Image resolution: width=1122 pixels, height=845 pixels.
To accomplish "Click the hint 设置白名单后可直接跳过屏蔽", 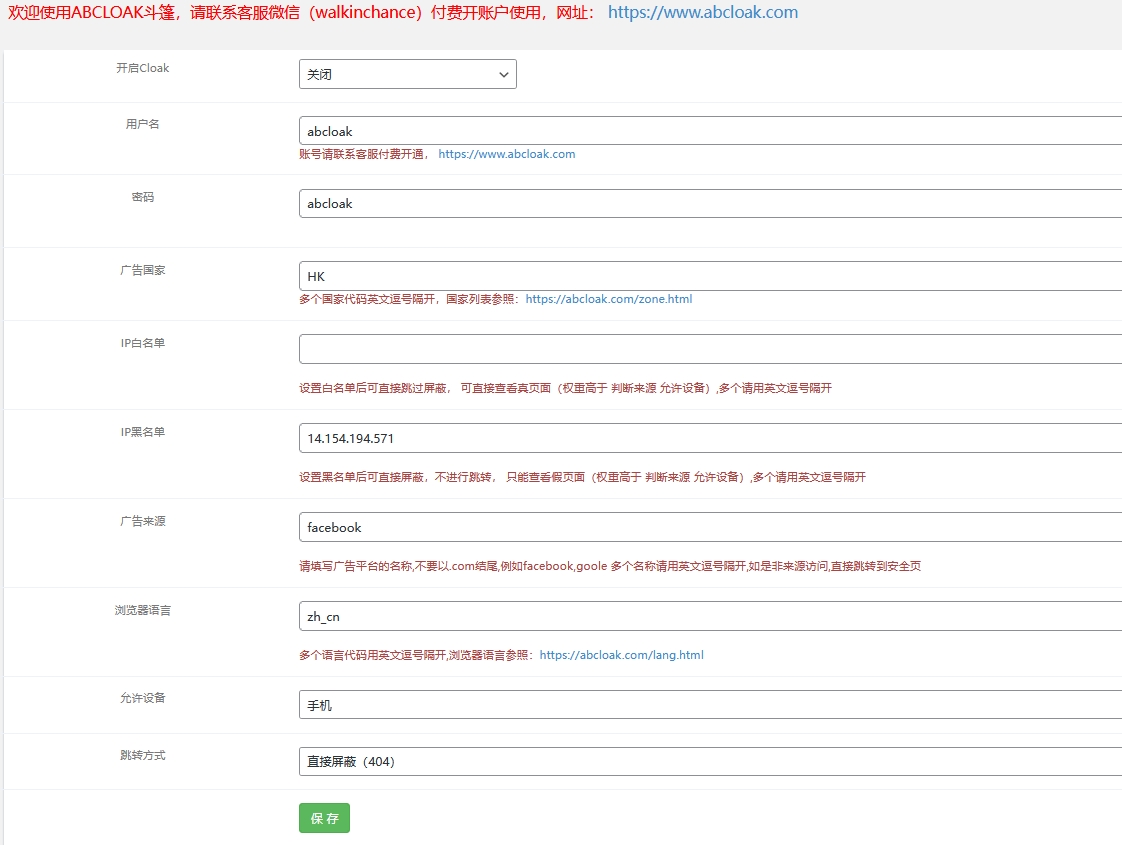I will click(565, 388).
